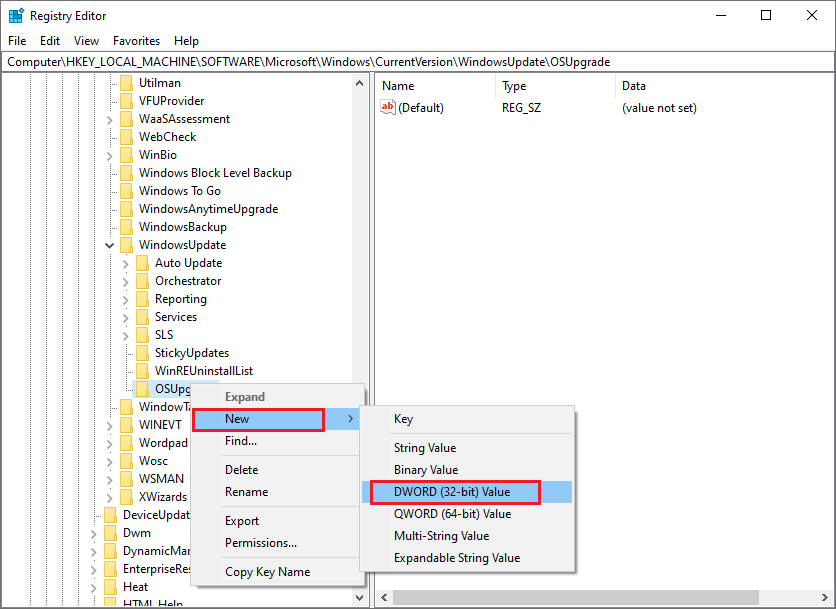Open the Edit menu
This screenshot has height=609, width=836.
coord(50,41)
